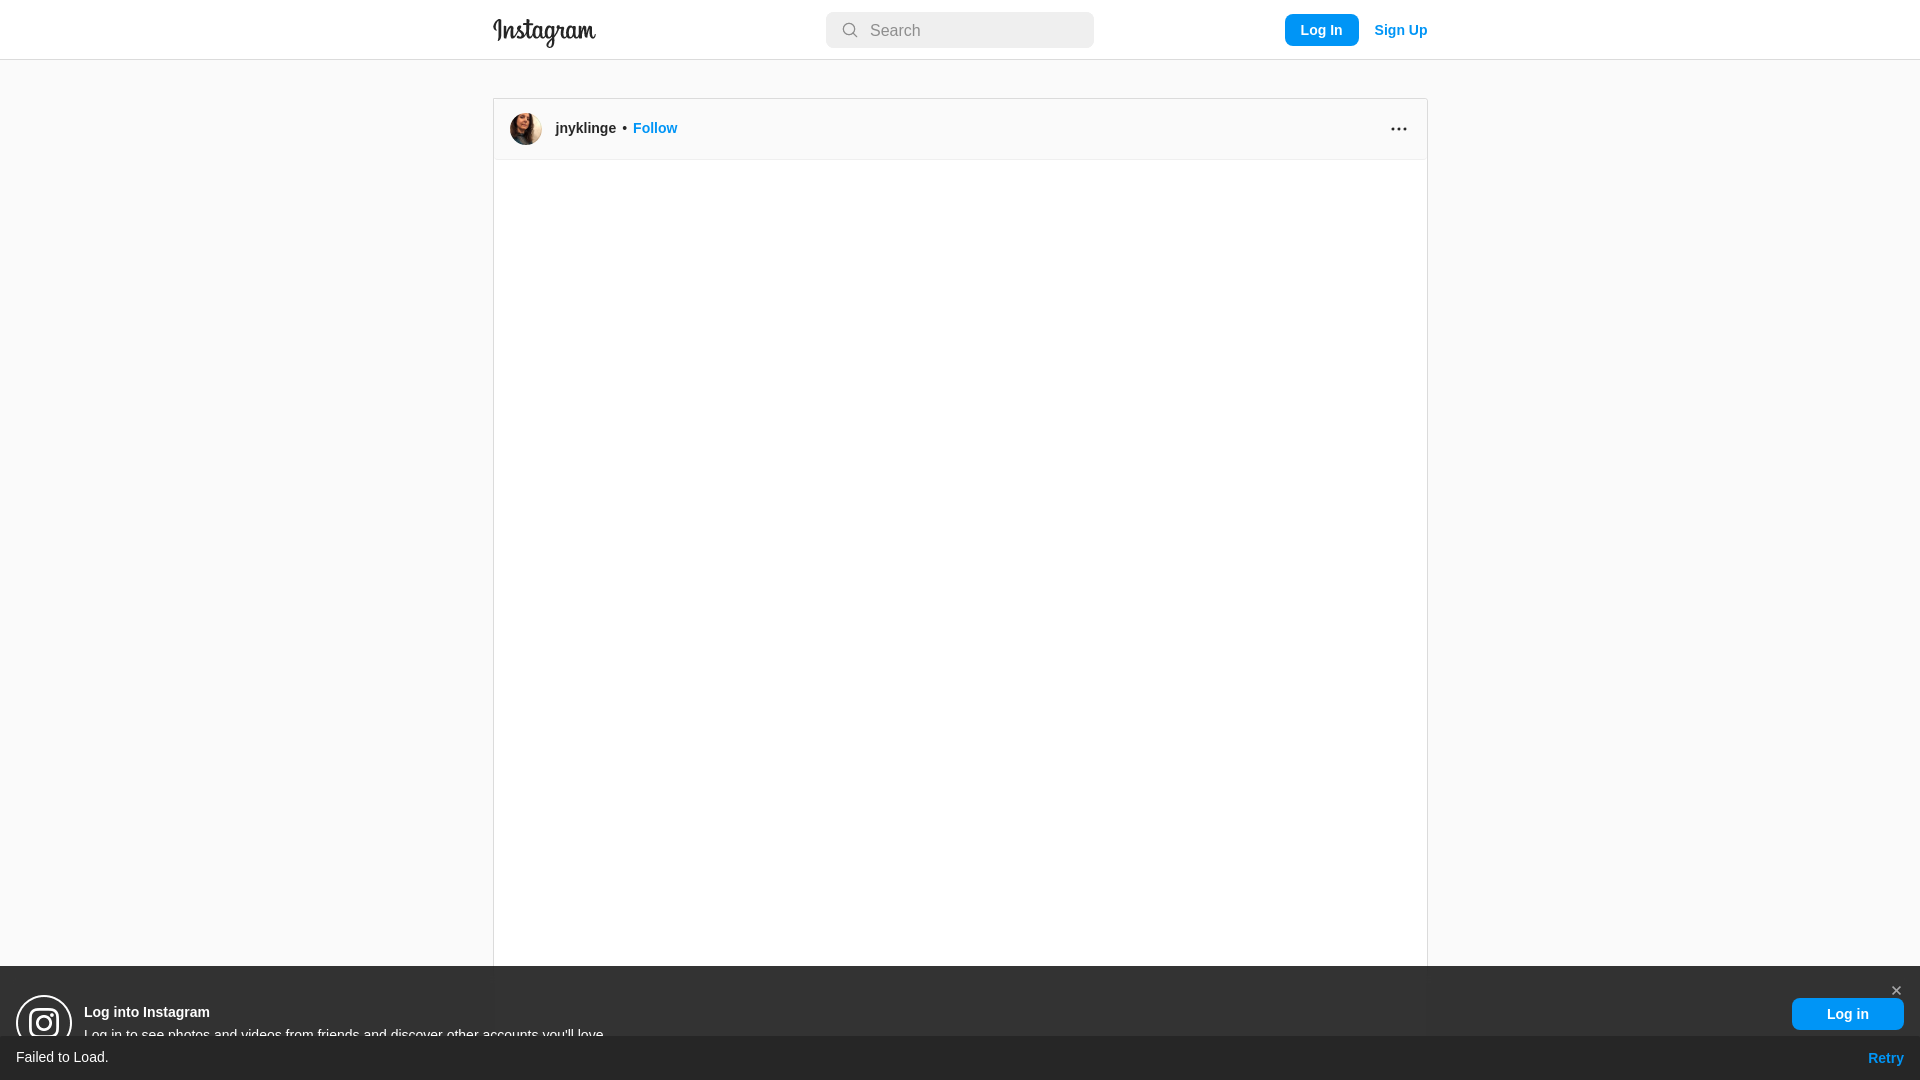Dismiss the login banner with the X
This screenshot has width=1920, height=1080.
[1896, 991]
